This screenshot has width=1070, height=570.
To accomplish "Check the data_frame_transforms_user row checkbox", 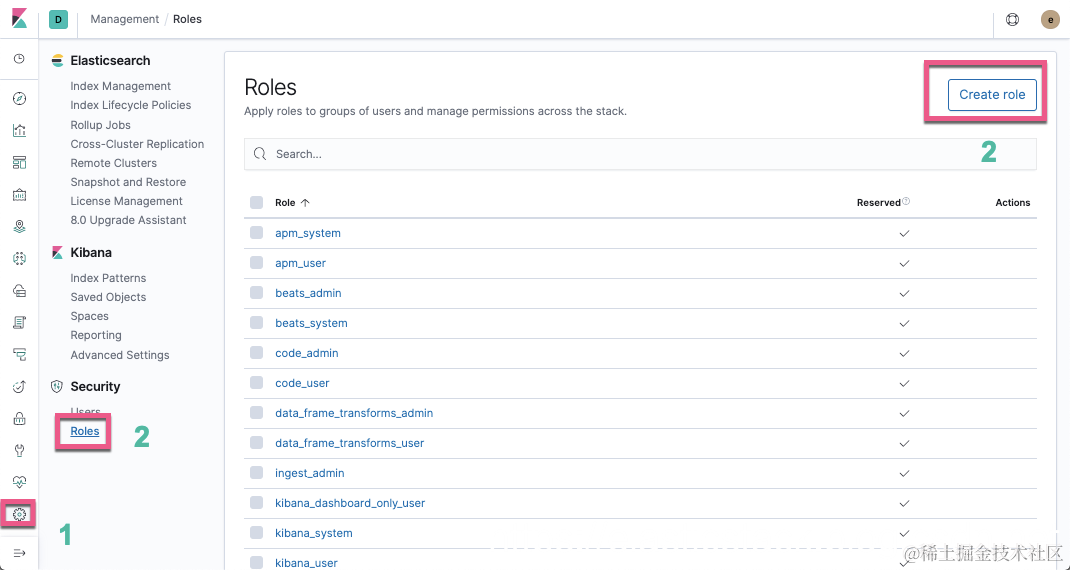I will point(257,443).
